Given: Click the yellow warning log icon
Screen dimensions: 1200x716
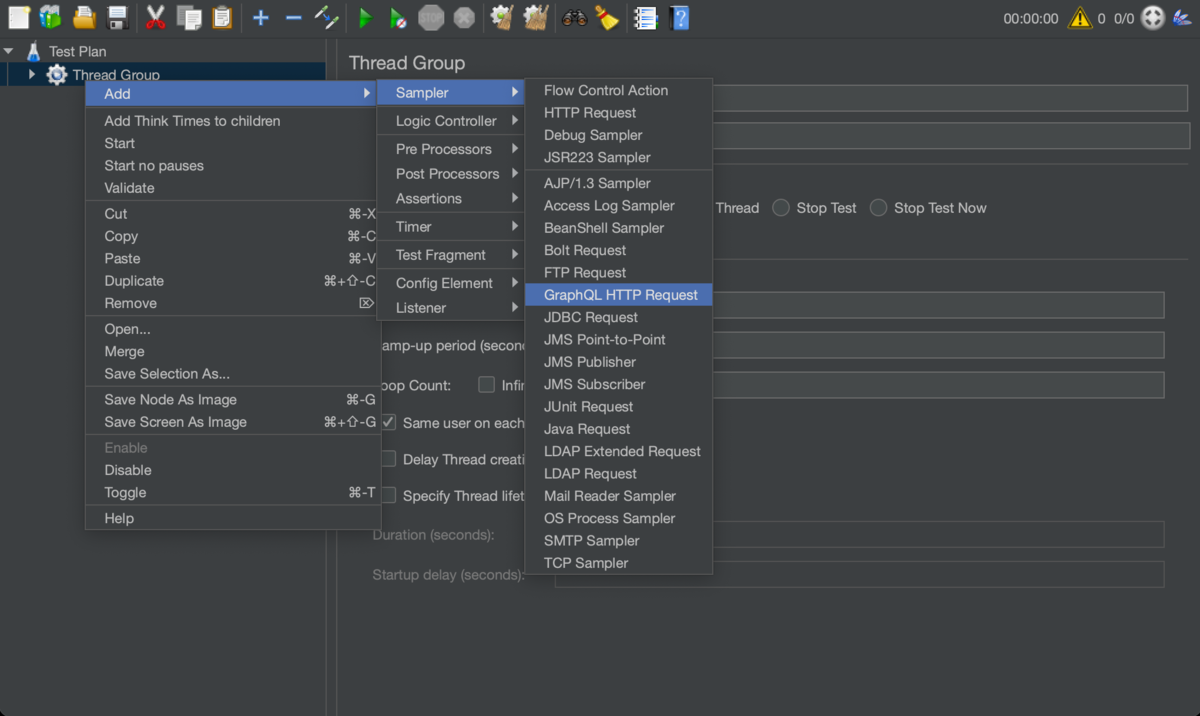Looking at the screenshot, I should pyautogui.click(x=1079, y=18).
